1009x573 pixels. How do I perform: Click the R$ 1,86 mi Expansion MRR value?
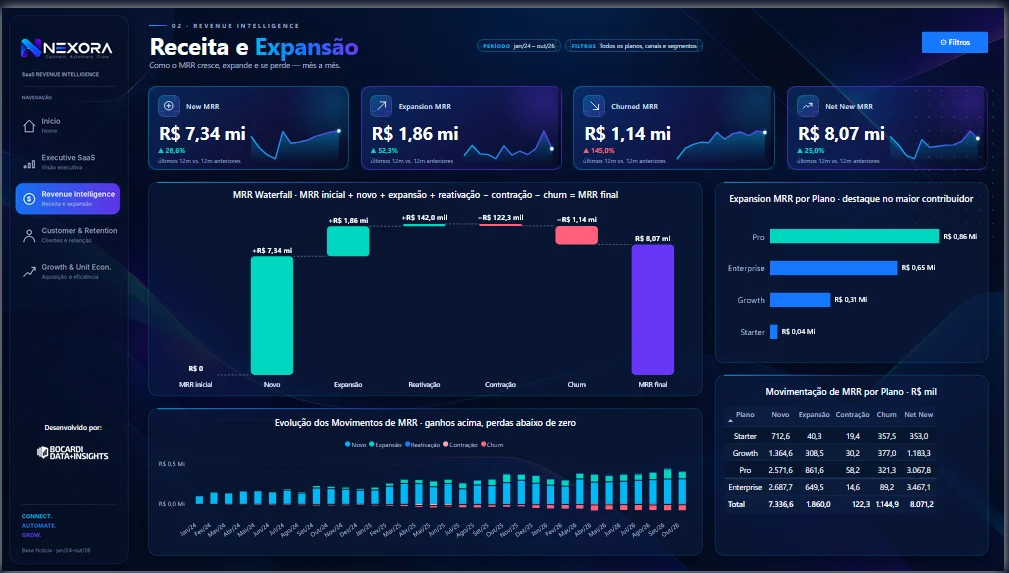point(415,134)
